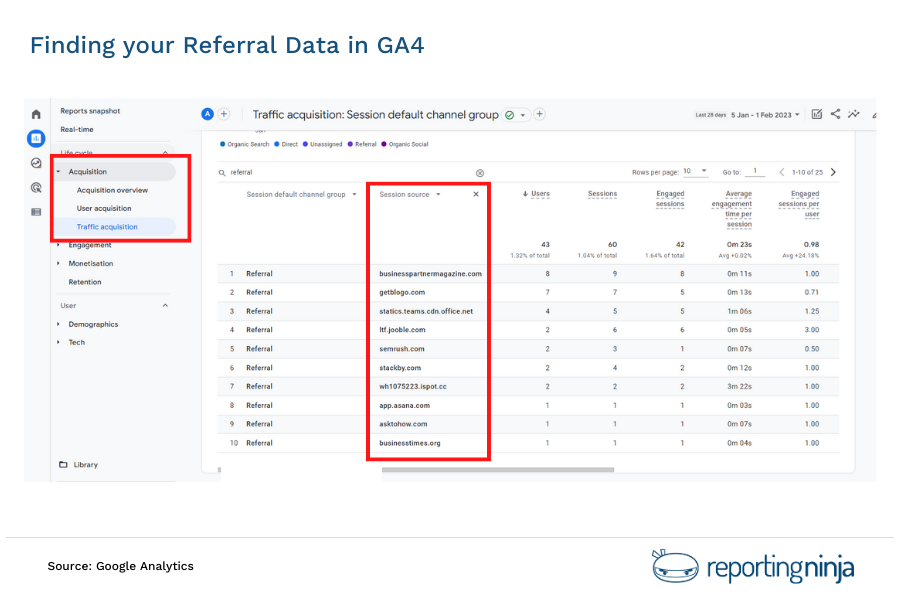Click statics.teams.cdn.office.net source cell
This screenshot has width=900, height=600.
click(x=426, y=311)
